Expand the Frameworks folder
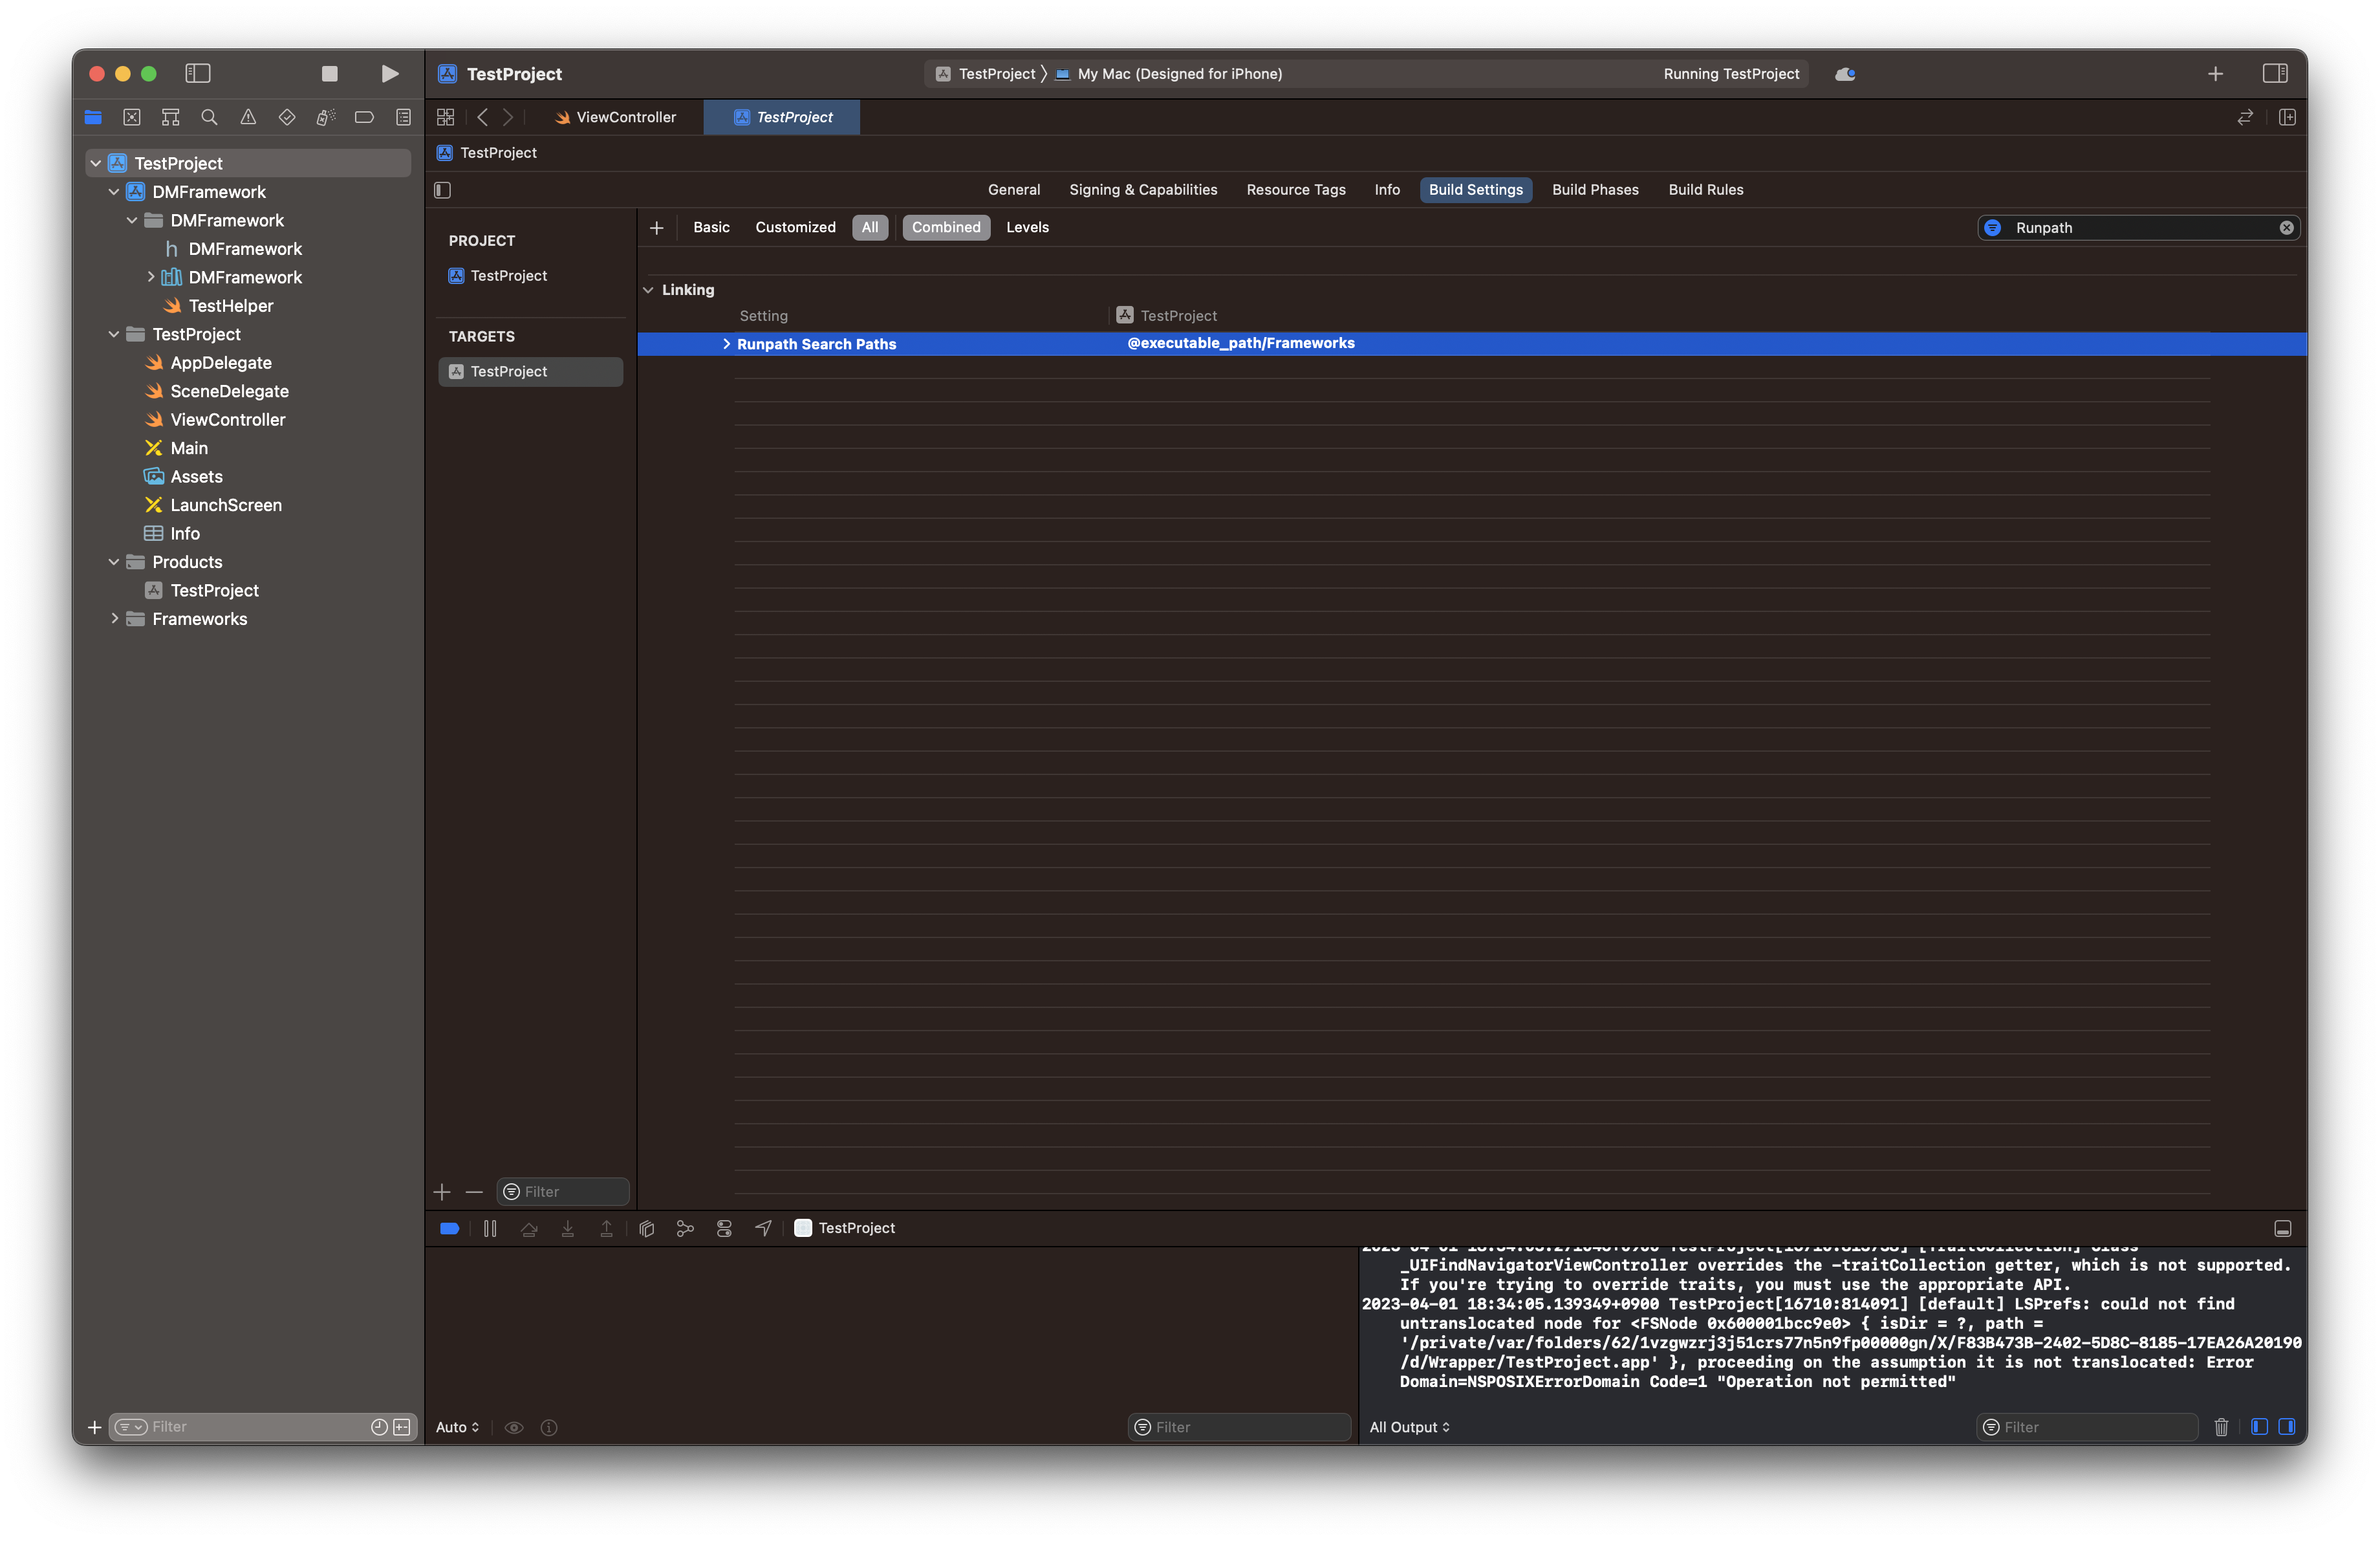Viewport: 2380px width, 1541px height. click(x=114, y=619)
